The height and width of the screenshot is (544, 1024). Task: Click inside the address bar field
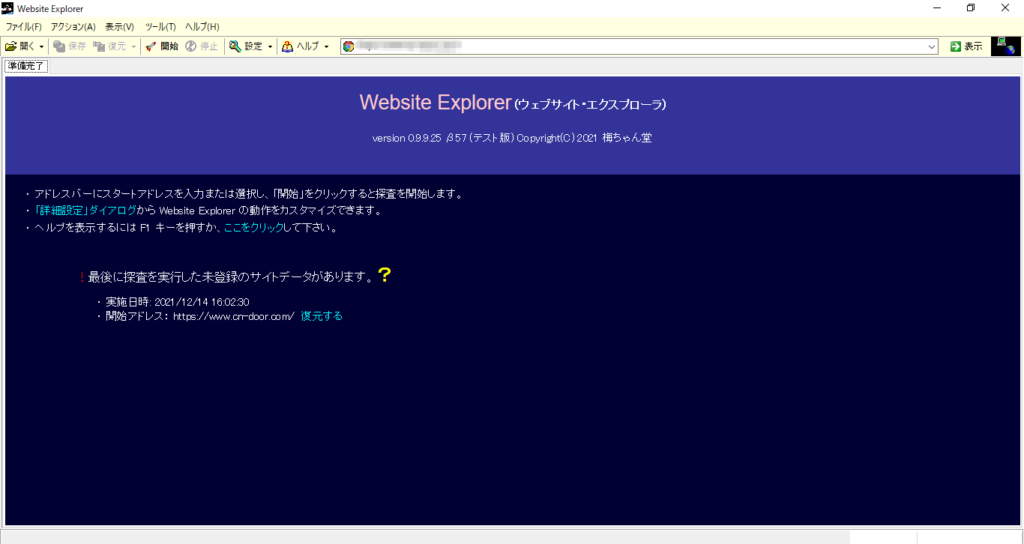point(640,46)
